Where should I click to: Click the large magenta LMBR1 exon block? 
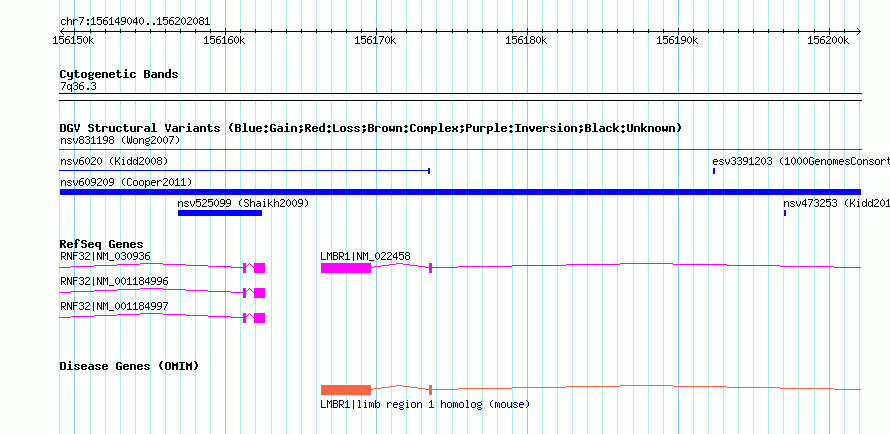pyautogui.click(x=346, y=268)
